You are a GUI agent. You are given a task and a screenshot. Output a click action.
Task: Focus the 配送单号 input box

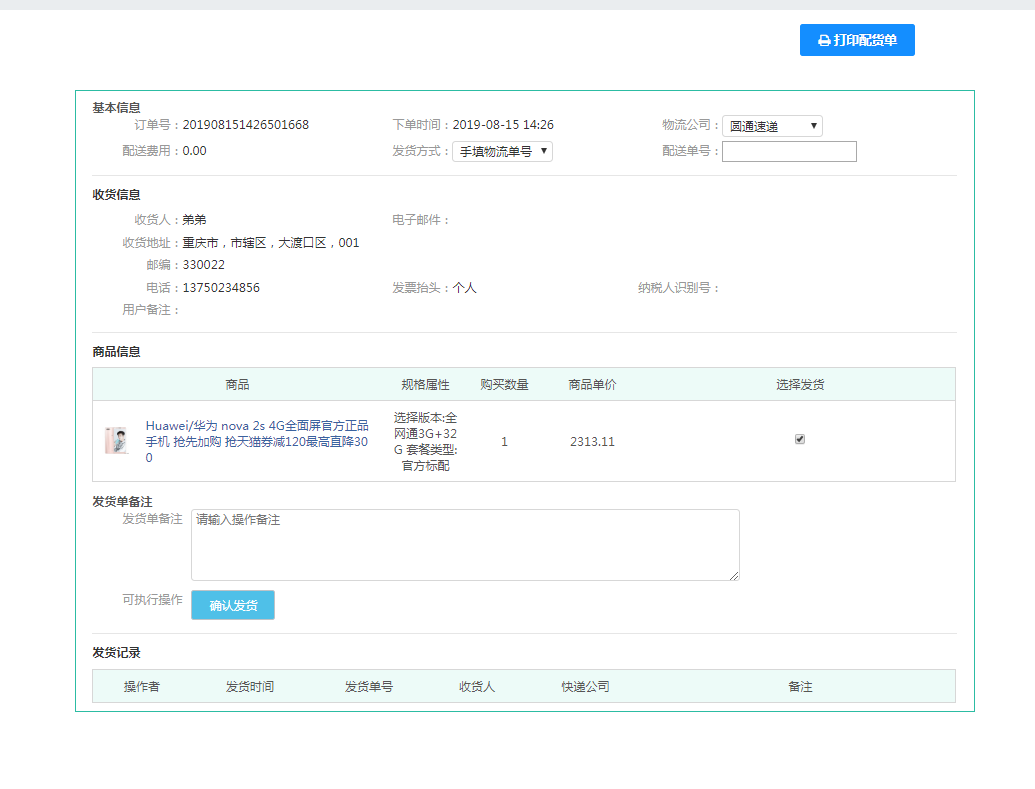click(x=789, y=152)
